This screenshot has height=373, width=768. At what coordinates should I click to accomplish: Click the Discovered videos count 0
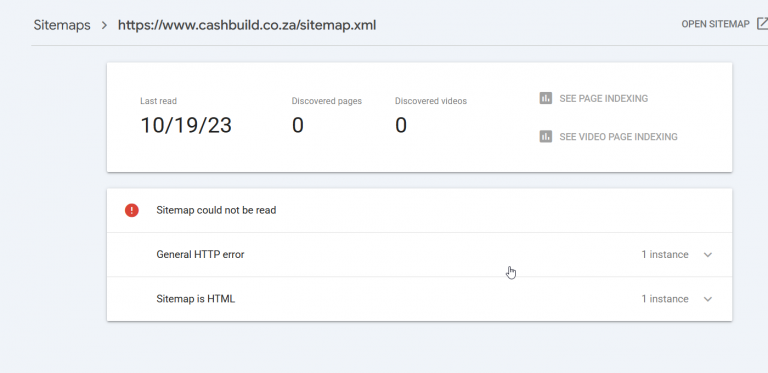(401, 125)
